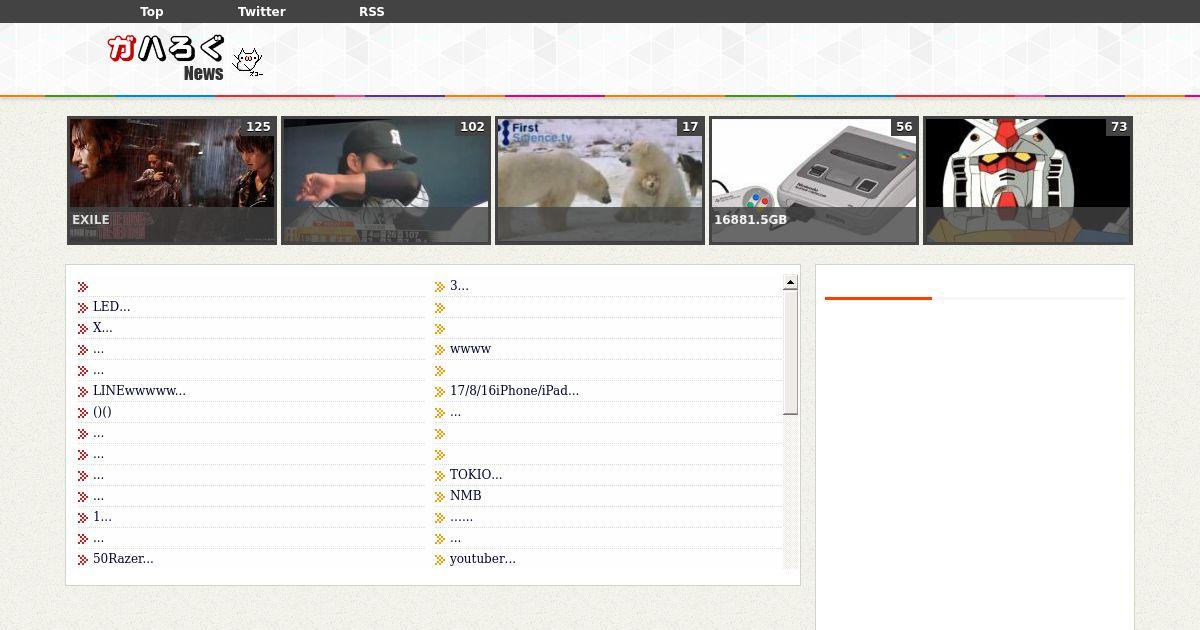Image resolution: width=1200 pixels, height=630 pixels.
Task: Open the EXILE thumbnail with count 125
Action: pyautogui.click(x=172, y=180)
